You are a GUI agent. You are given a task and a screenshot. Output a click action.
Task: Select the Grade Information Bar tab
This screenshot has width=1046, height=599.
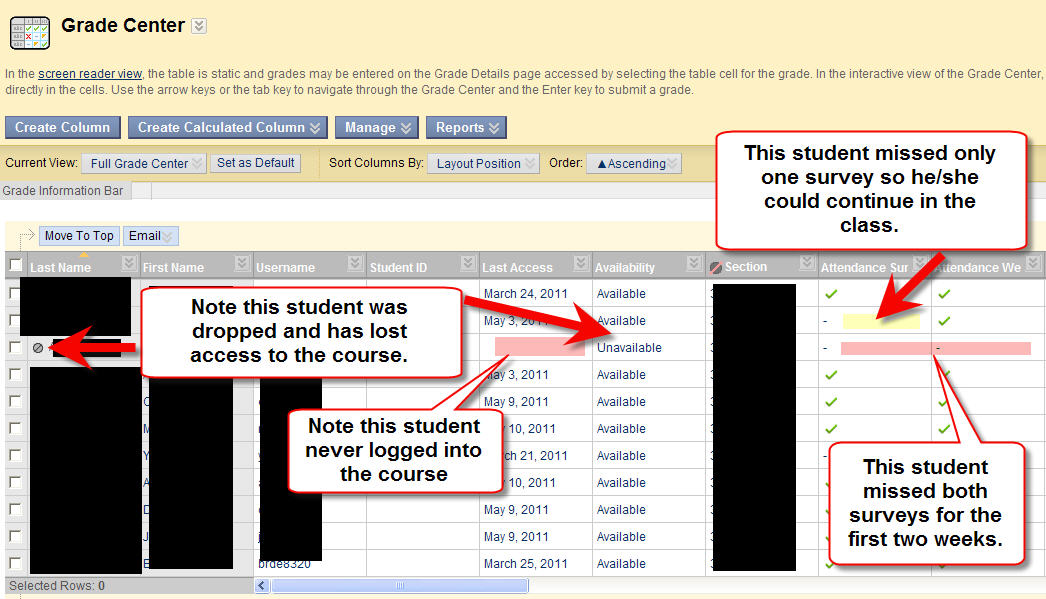65,191
